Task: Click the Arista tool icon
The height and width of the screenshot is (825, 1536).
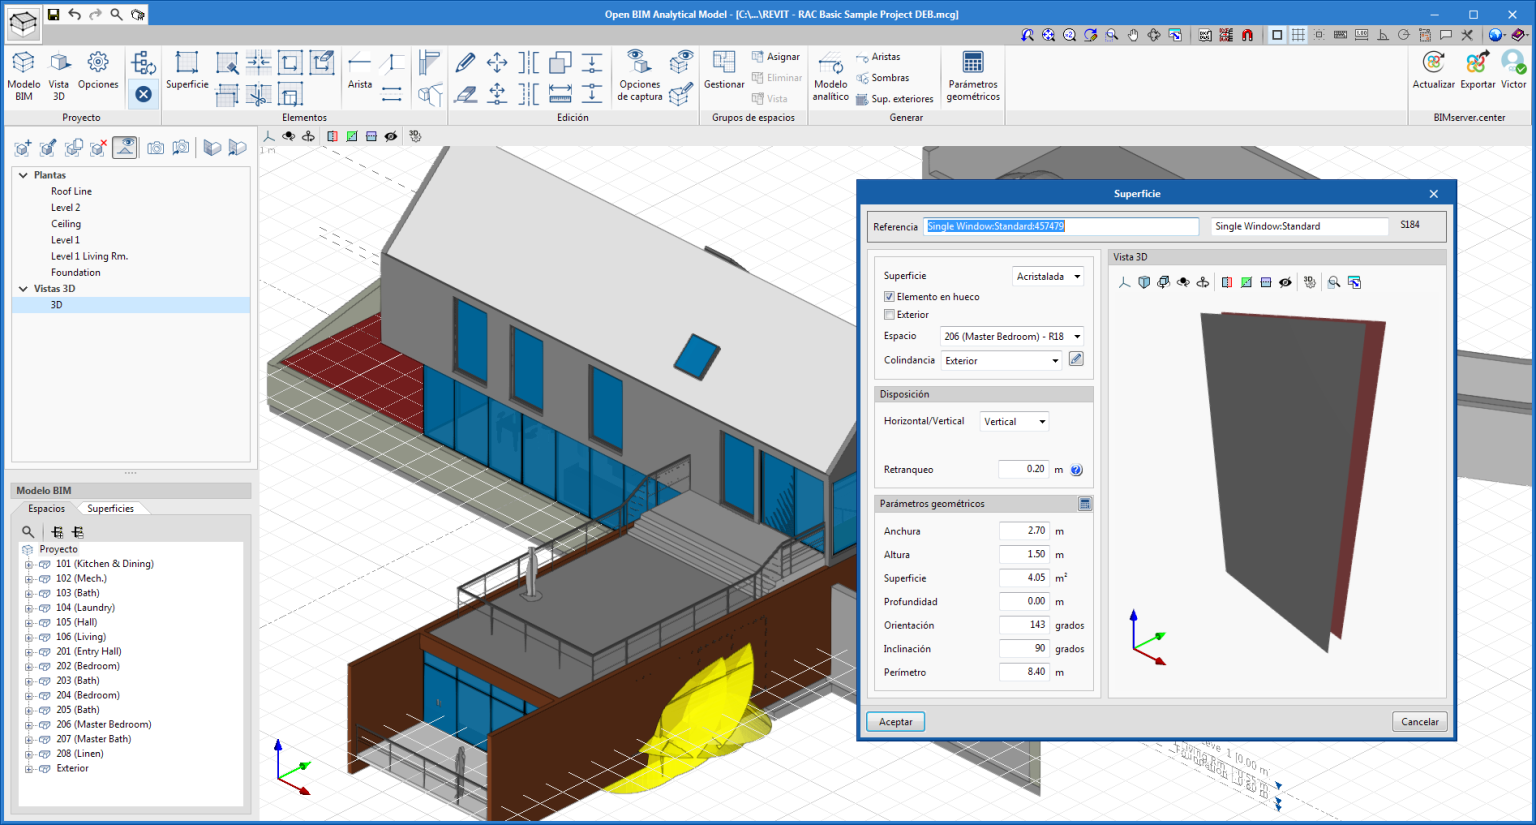Action: coord(360,64)
